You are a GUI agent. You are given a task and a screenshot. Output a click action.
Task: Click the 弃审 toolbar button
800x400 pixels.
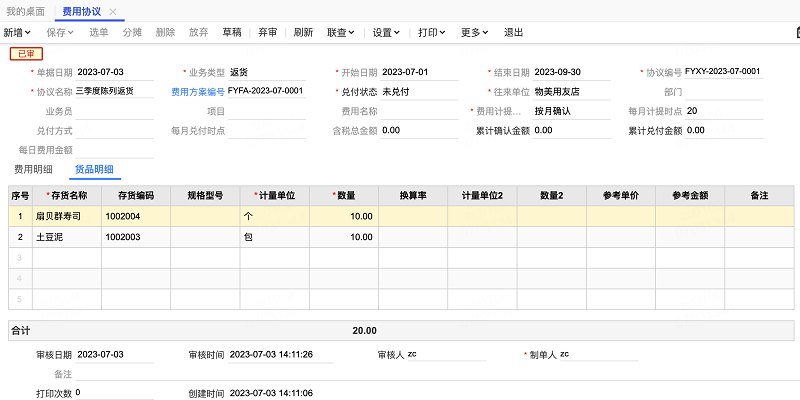coord(267,32)
